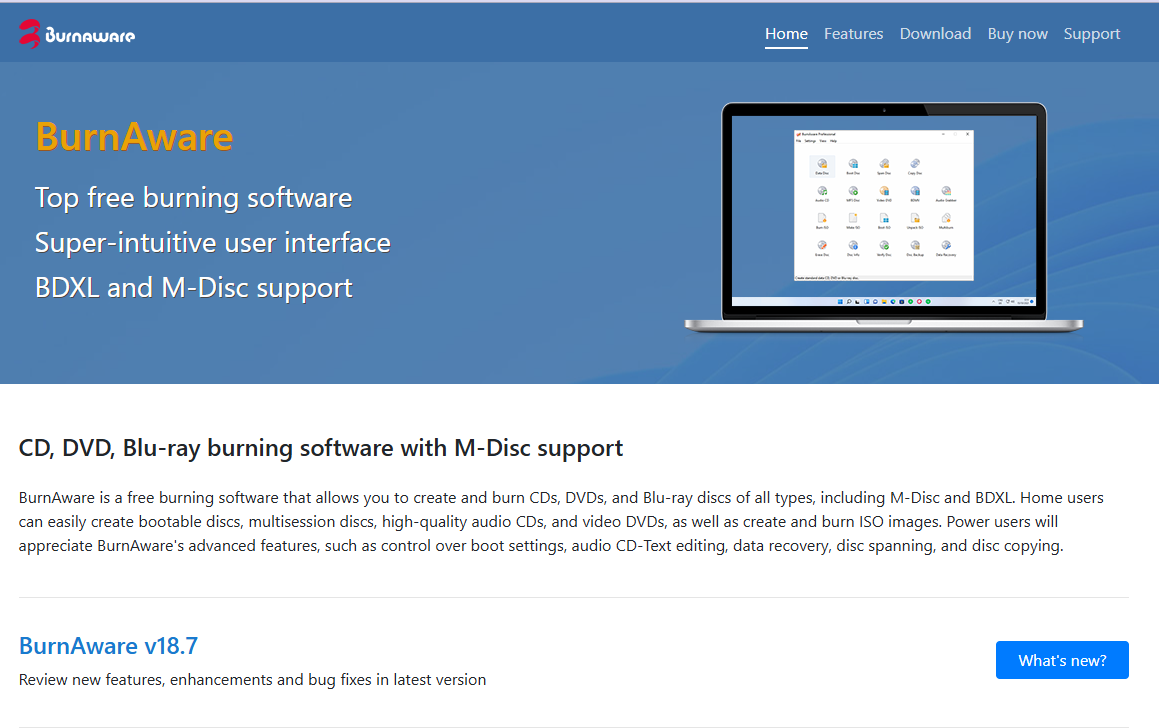The image size is (1159, 728).
Task: Click the Windows Start icon in the laptop taskbar
Action: click(840, 301)
